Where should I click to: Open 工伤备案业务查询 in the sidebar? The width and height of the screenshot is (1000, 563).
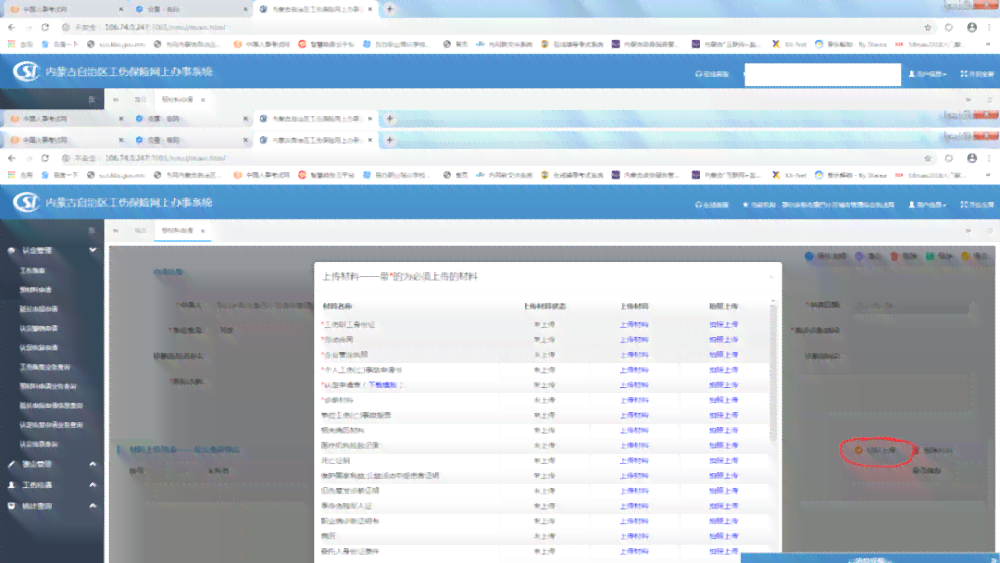click(x=45, y=367)
